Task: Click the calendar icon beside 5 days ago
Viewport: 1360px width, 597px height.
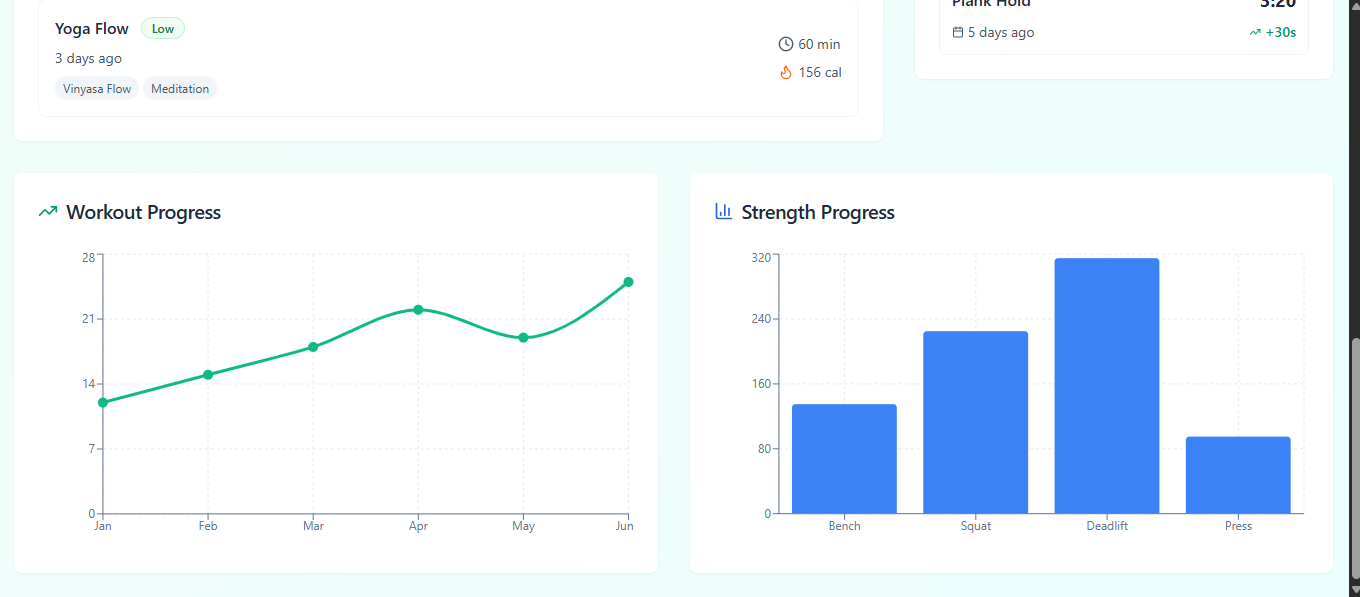Action: click(x=958, y=33)
